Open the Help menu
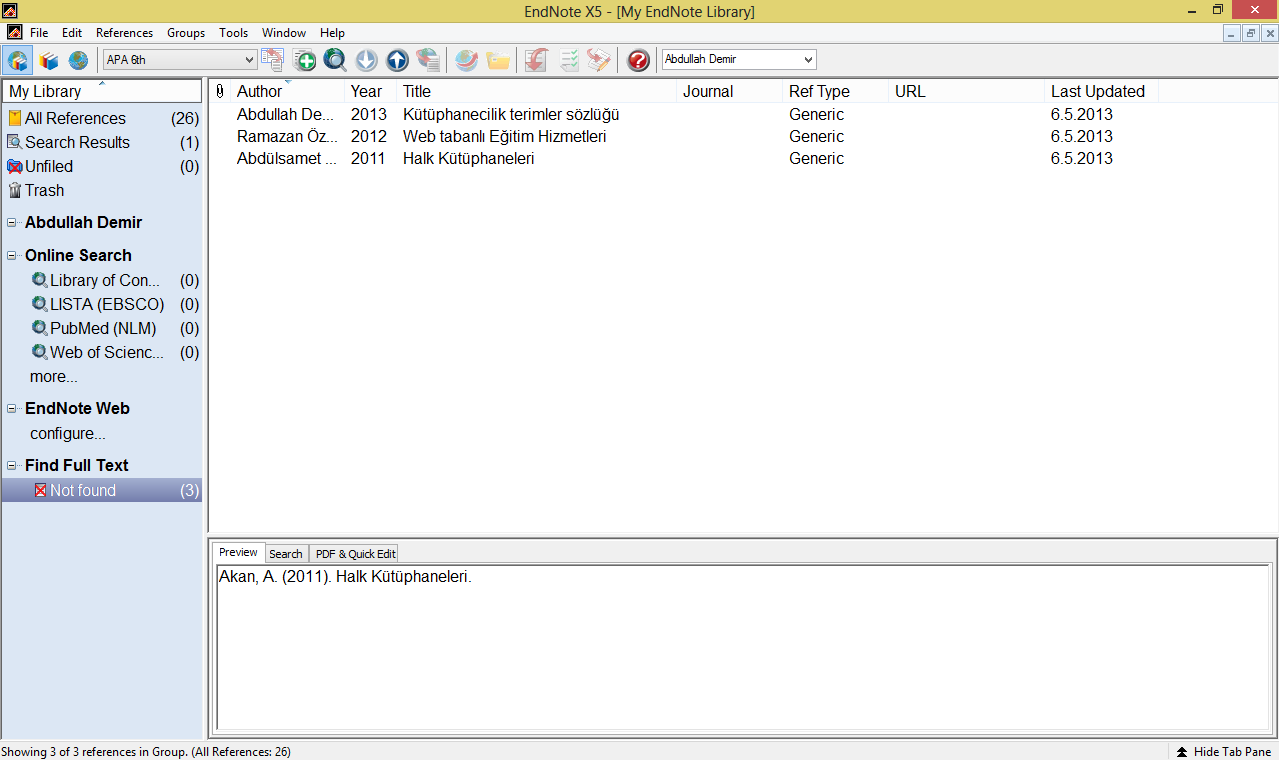Image resolution: width=1279 pixels, height=760 pixels. (x=332, y=33)
